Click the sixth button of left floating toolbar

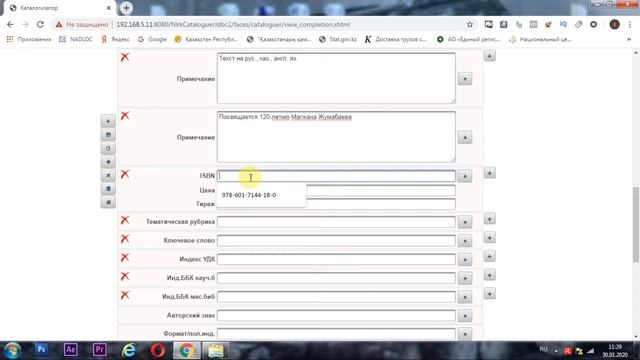point(108,189)
